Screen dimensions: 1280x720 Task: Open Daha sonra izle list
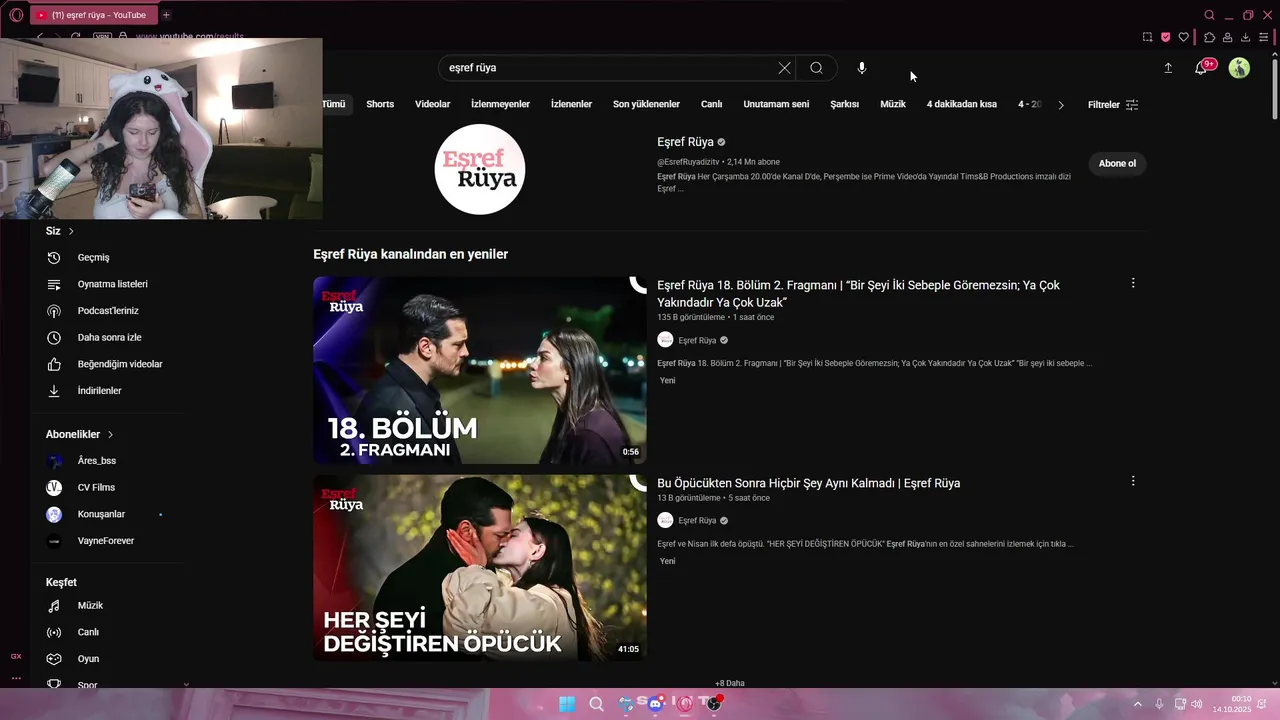point(109,338)
